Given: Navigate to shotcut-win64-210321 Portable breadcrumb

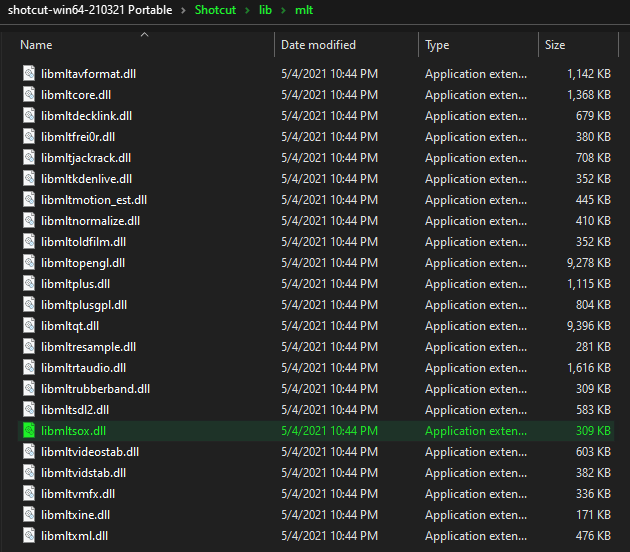Looking at the screenshot, I should [90, 10].
